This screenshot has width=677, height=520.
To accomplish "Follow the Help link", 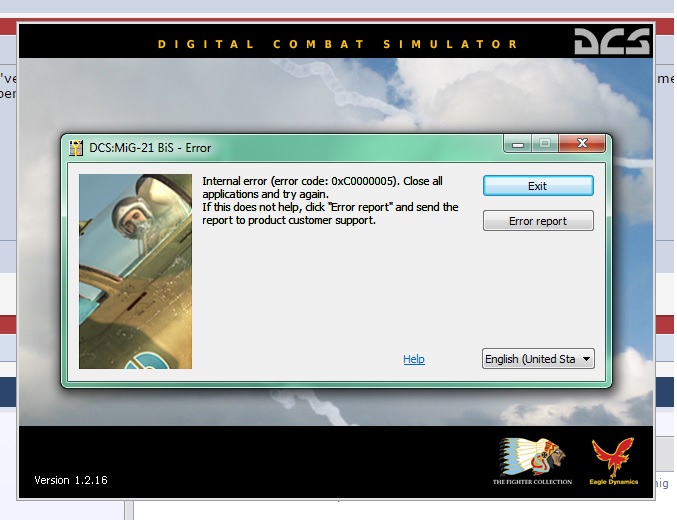I will pos(414,359).
